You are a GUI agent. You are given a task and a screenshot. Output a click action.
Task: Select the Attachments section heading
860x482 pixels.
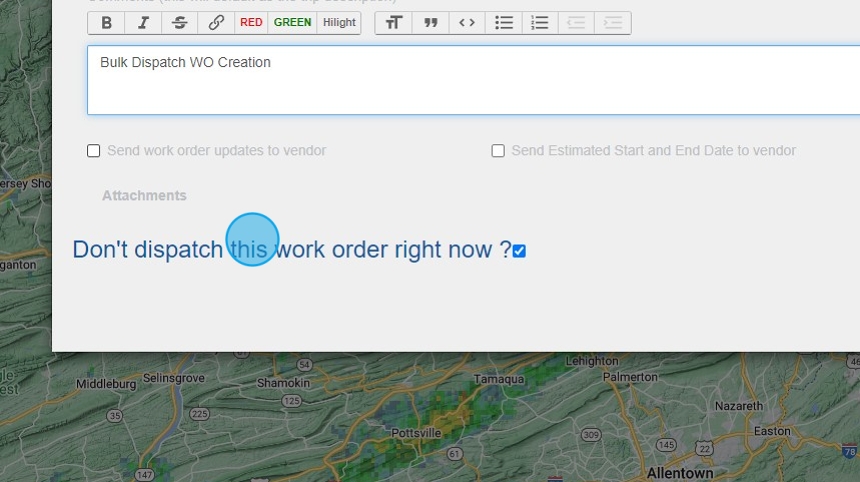(x=144, y=196)
